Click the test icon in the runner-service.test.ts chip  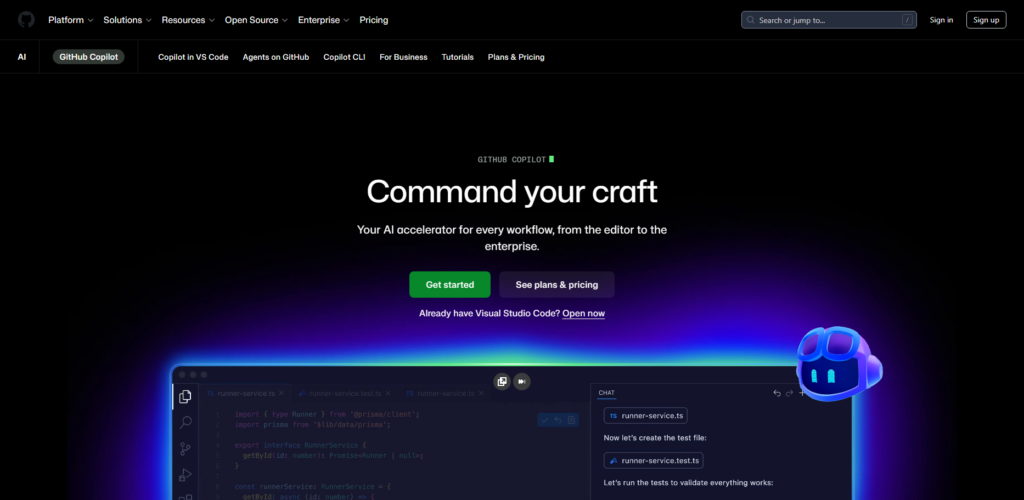click(x=613, y=461)
